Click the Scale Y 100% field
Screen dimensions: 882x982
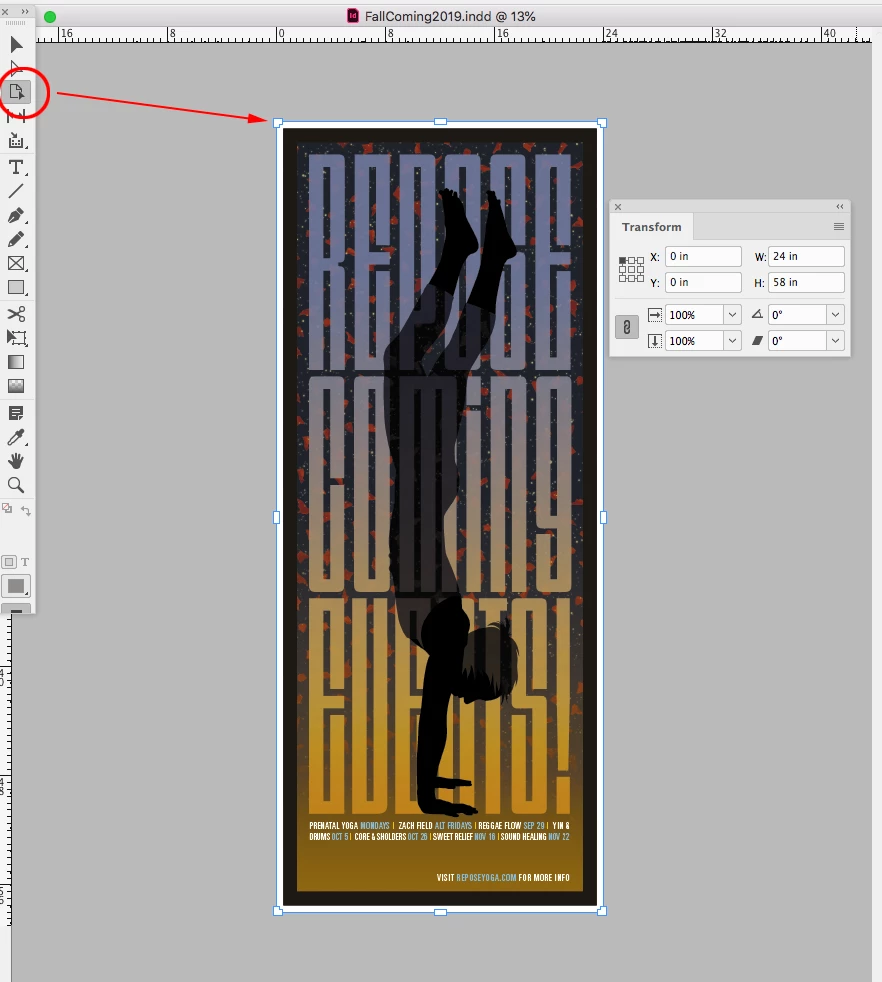click(695, 341)
